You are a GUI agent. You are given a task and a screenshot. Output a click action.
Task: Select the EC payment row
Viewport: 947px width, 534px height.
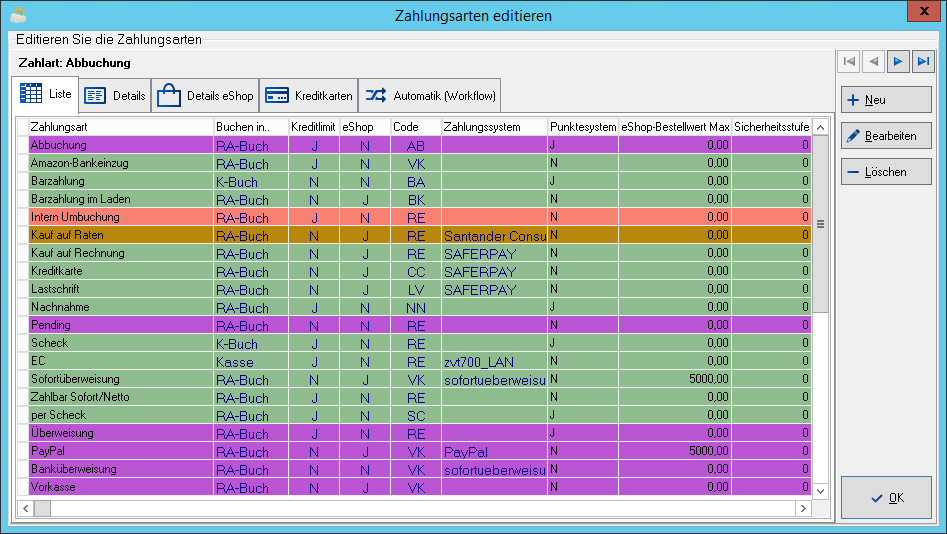pos(420,361)
